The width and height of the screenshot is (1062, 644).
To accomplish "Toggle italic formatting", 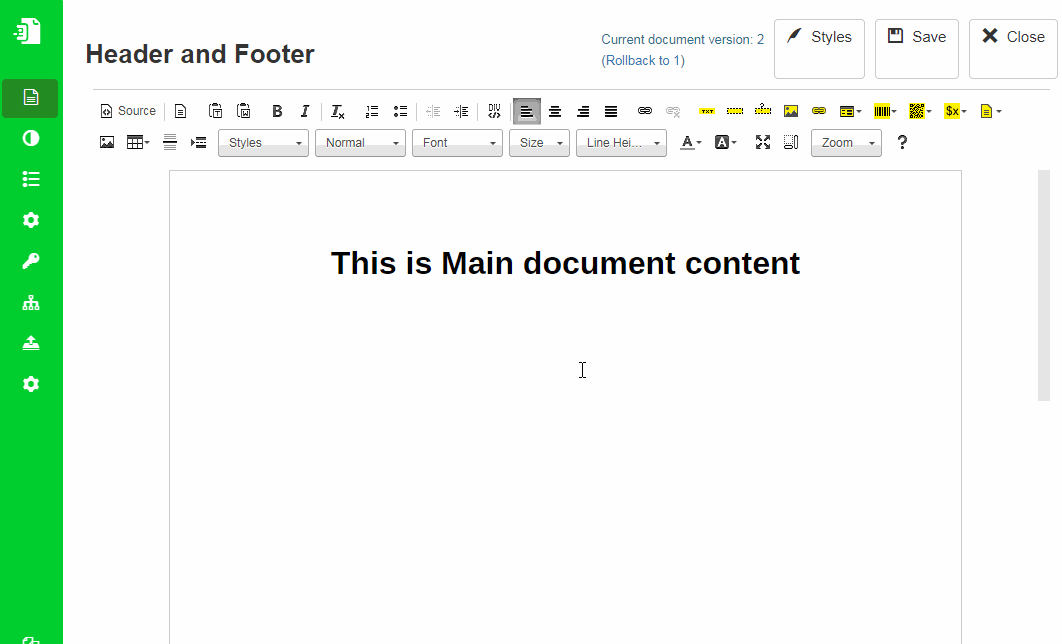I will (305, 111).
